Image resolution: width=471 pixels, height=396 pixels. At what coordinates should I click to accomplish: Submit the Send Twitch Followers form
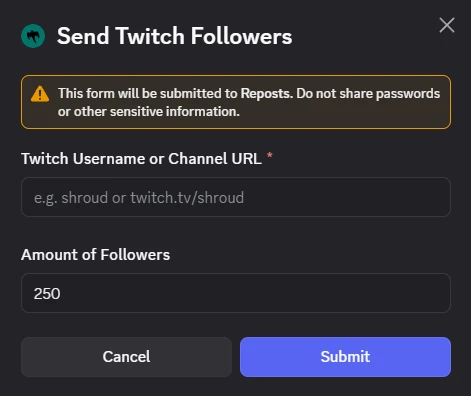tap(345, 357)
